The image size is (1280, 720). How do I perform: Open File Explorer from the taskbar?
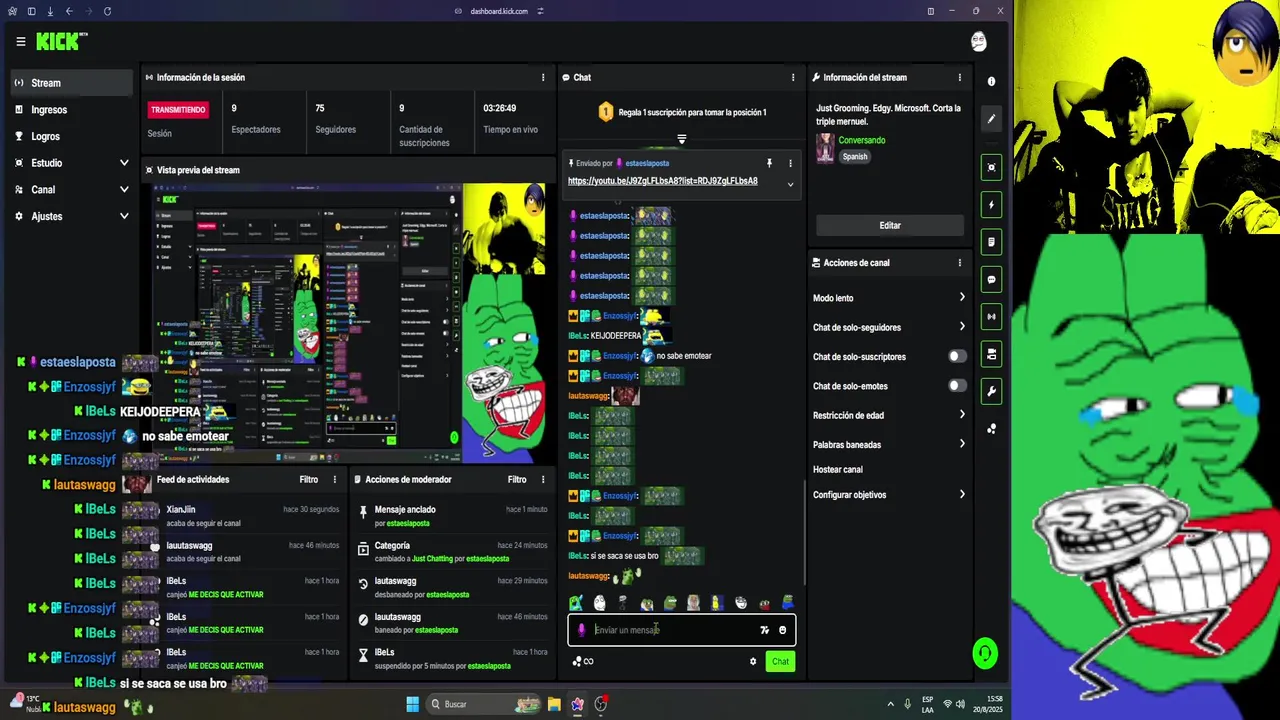click(x=554, y=704)
